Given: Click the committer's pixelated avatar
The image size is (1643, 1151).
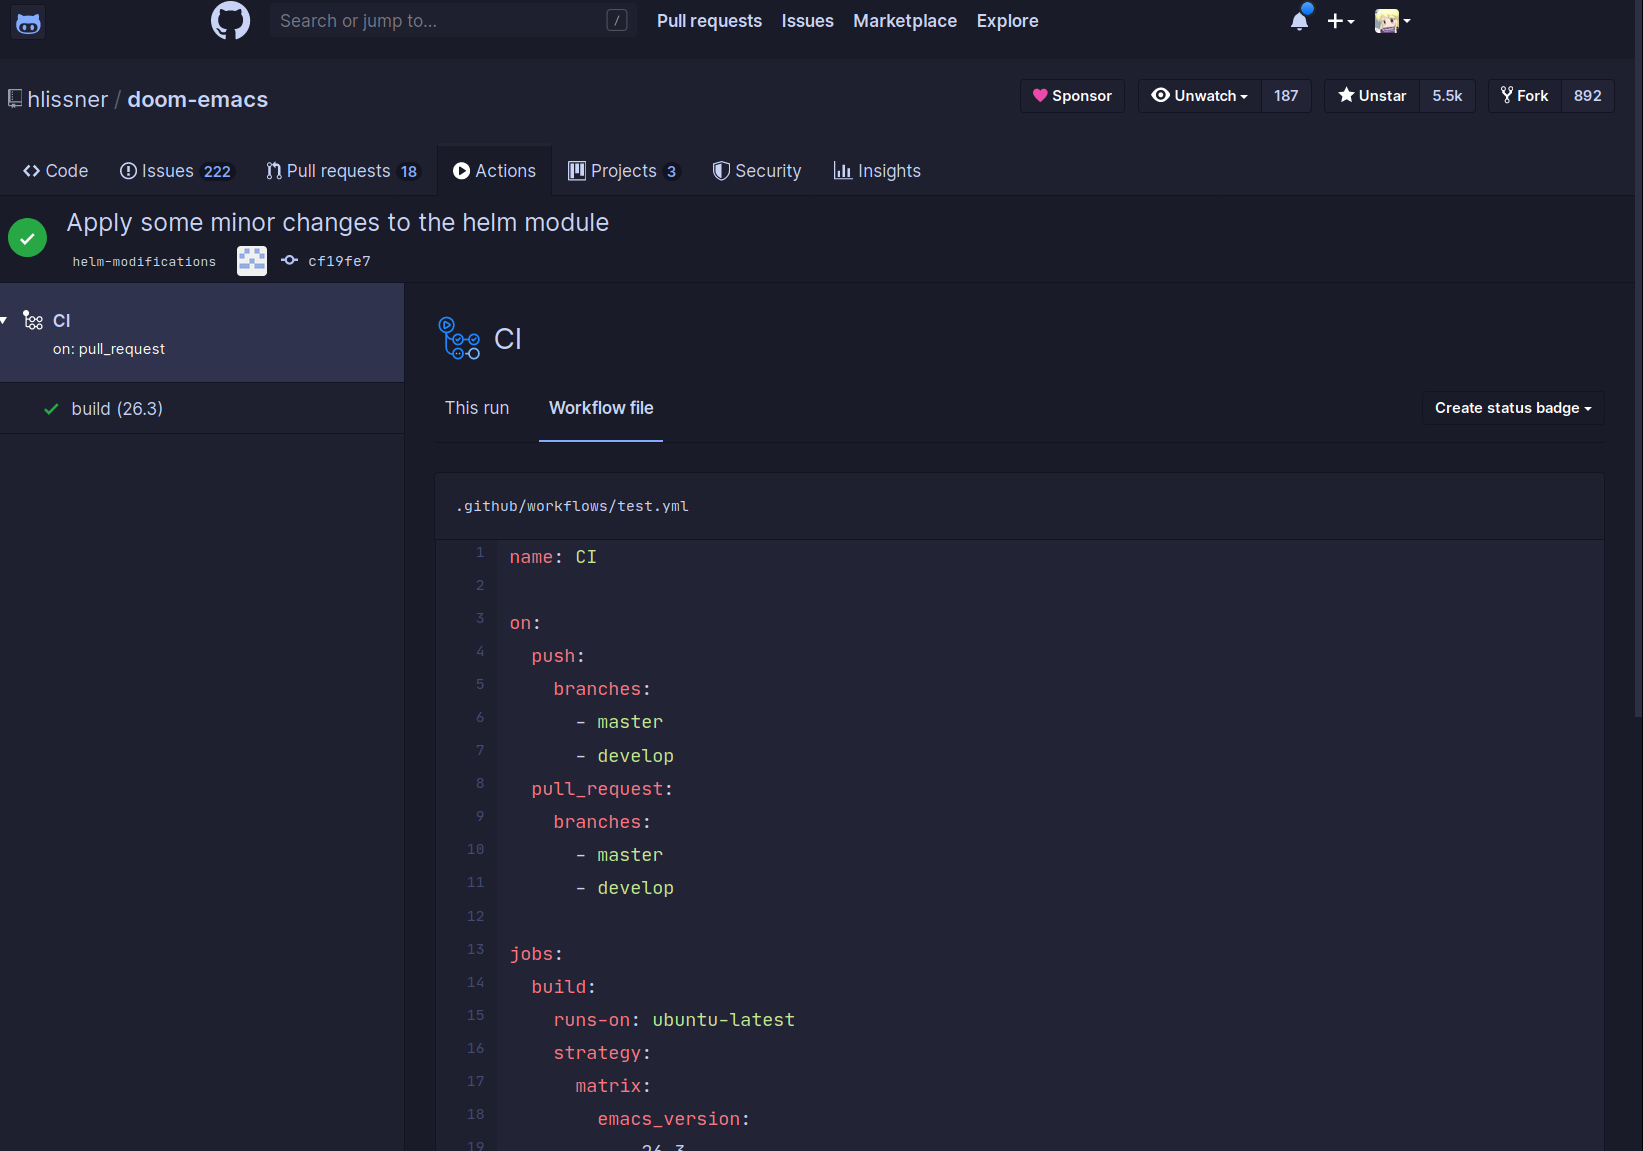Looking at the screenshot, I should [251, 261].
